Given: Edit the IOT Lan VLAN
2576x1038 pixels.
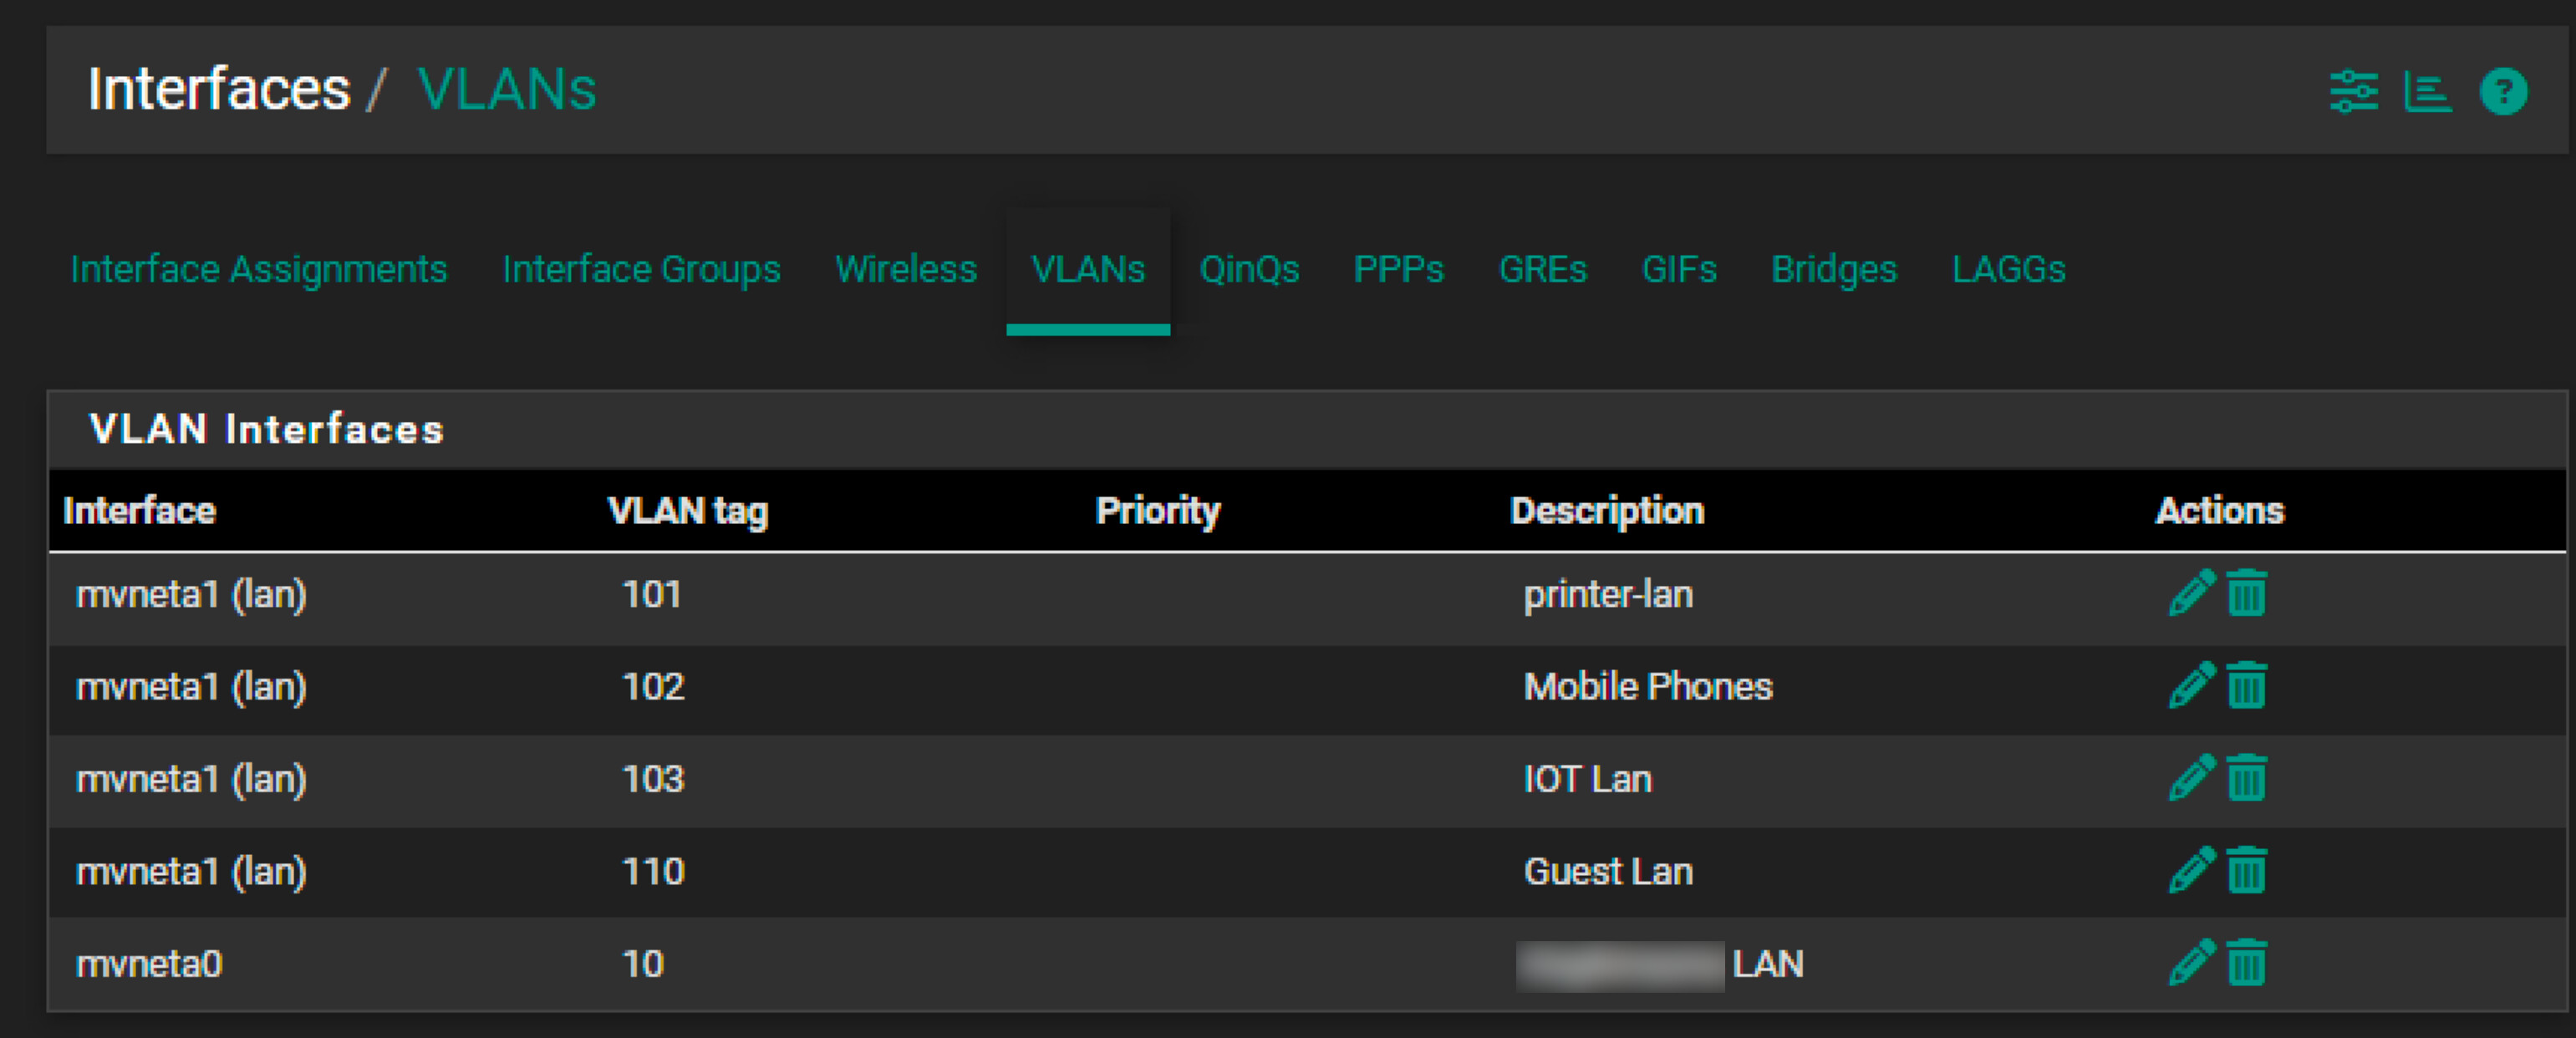Looking at the screenshot, I should 2191,778.
